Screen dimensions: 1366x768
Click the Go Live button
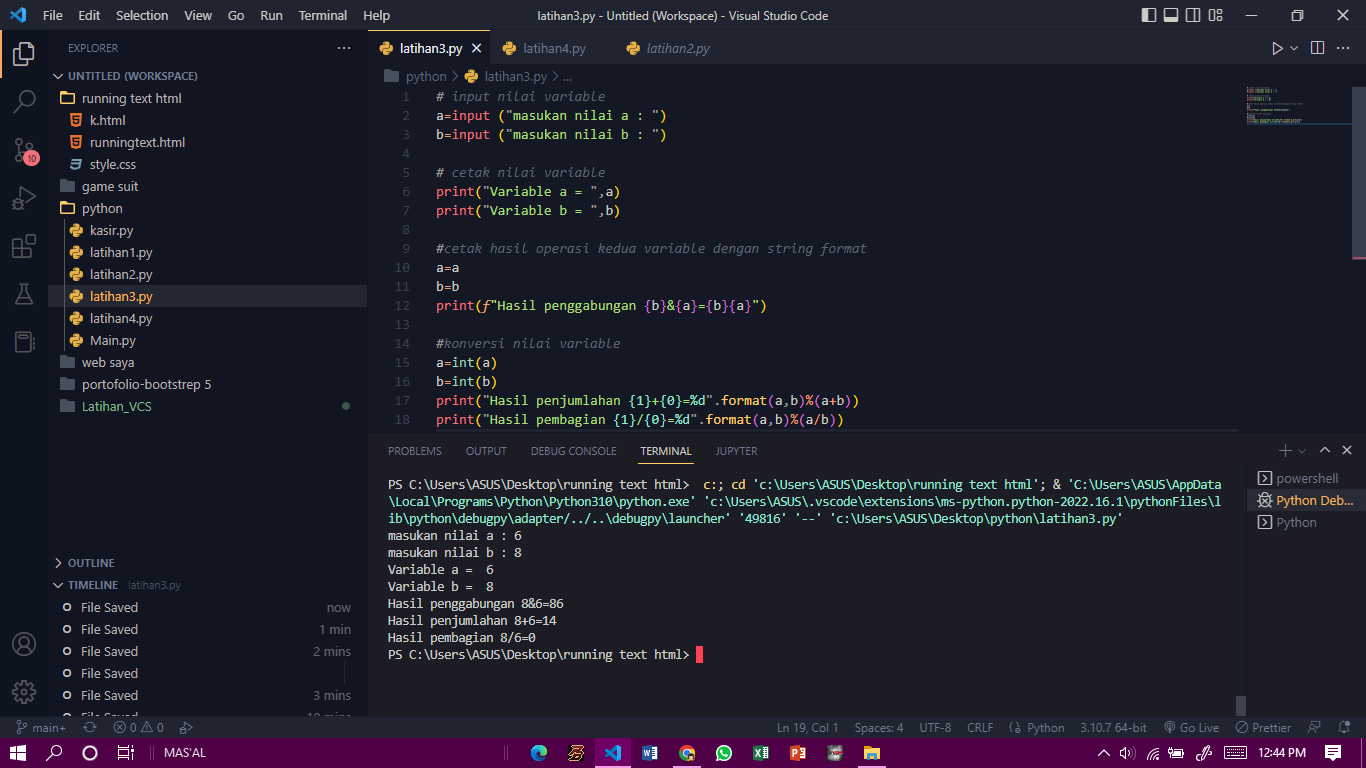[1191, 727]
